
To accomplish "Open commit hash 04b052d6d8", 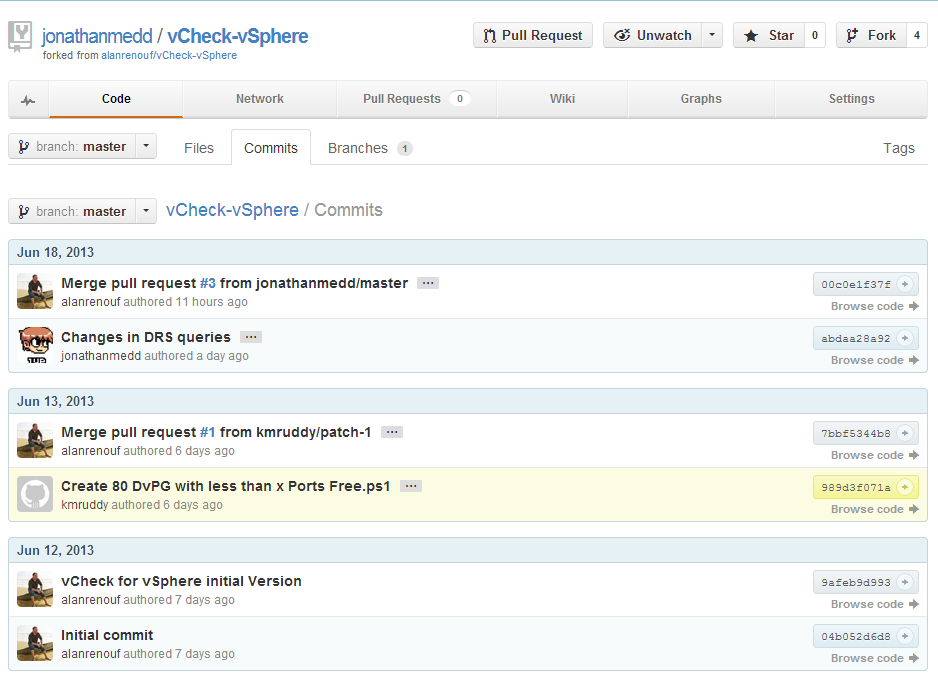I will click(855, 637).
